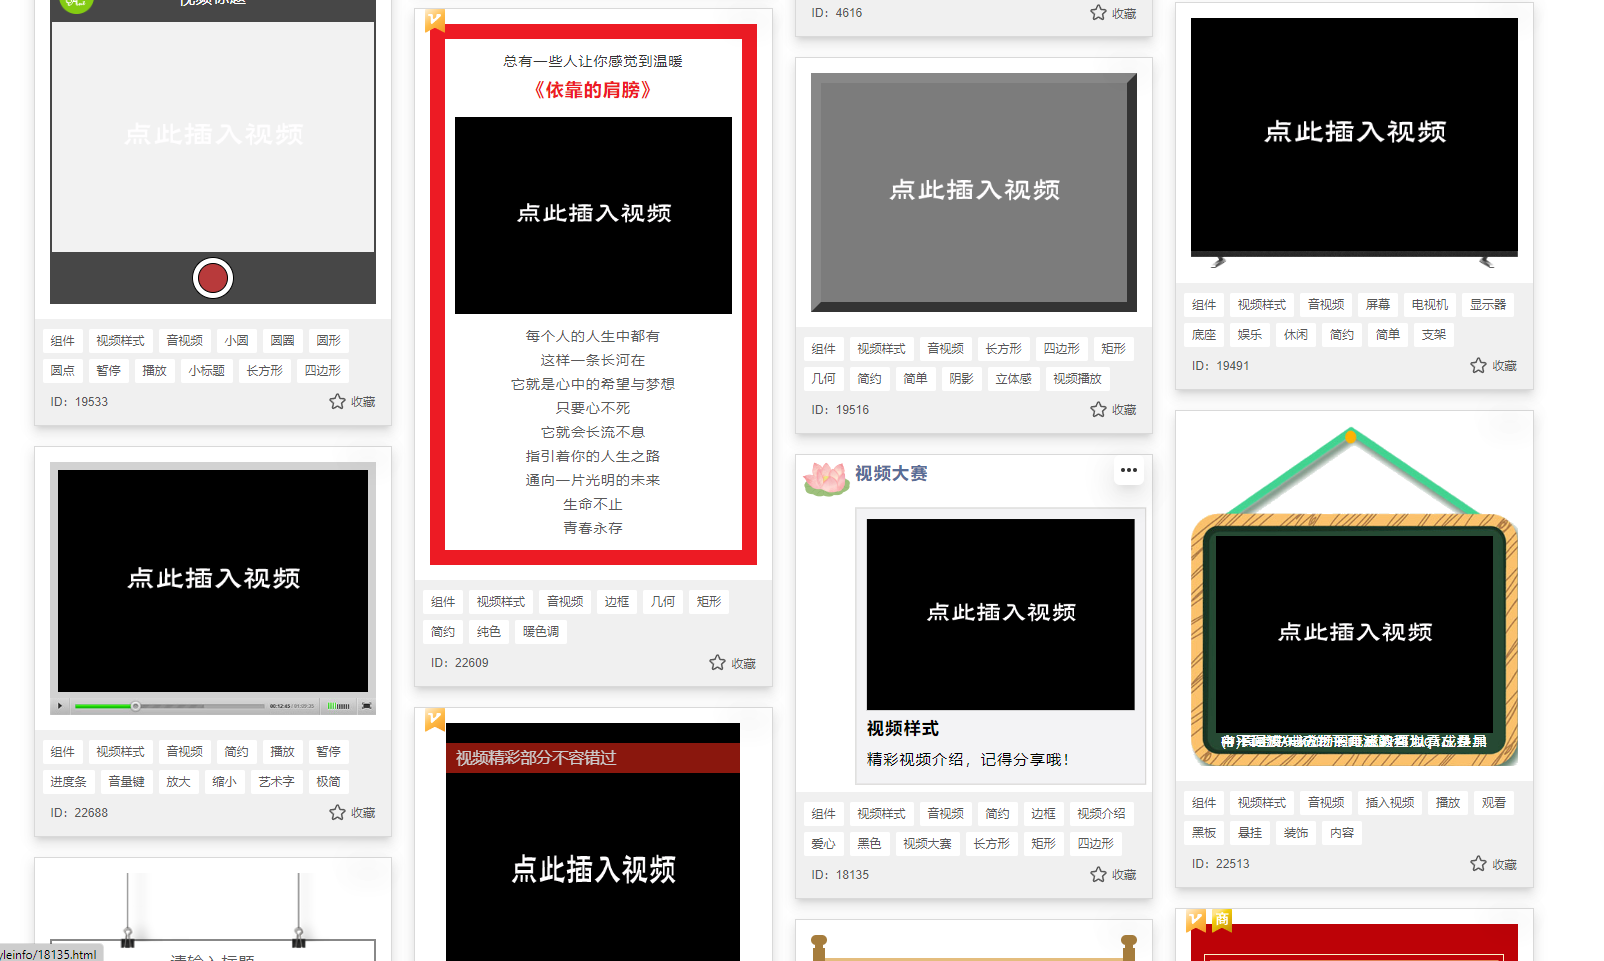The height and width of the screenshot is (961, 1604).
Task: Click the star icon for template 19516
Action: (1097, 409)
